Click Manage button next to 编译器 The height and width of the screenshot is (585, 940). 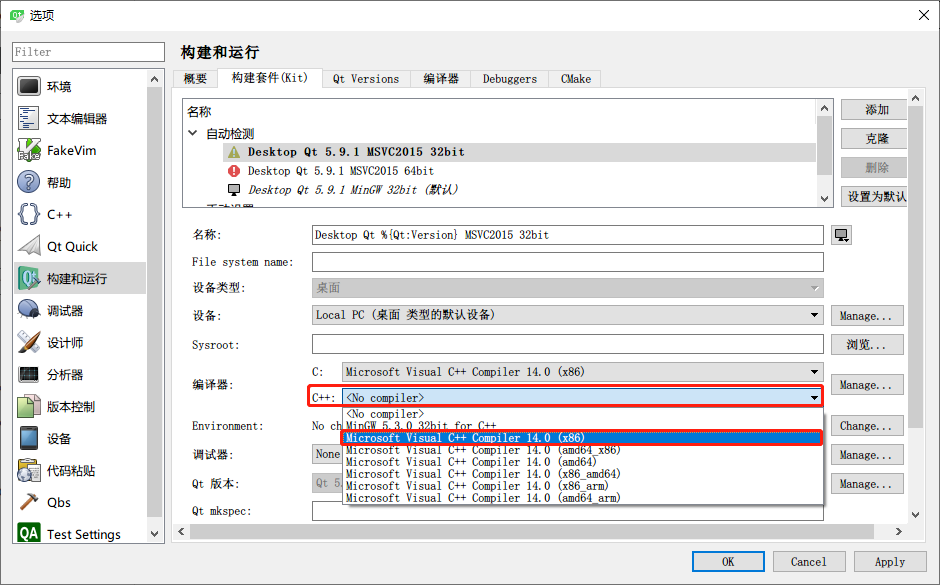[867, 385]
